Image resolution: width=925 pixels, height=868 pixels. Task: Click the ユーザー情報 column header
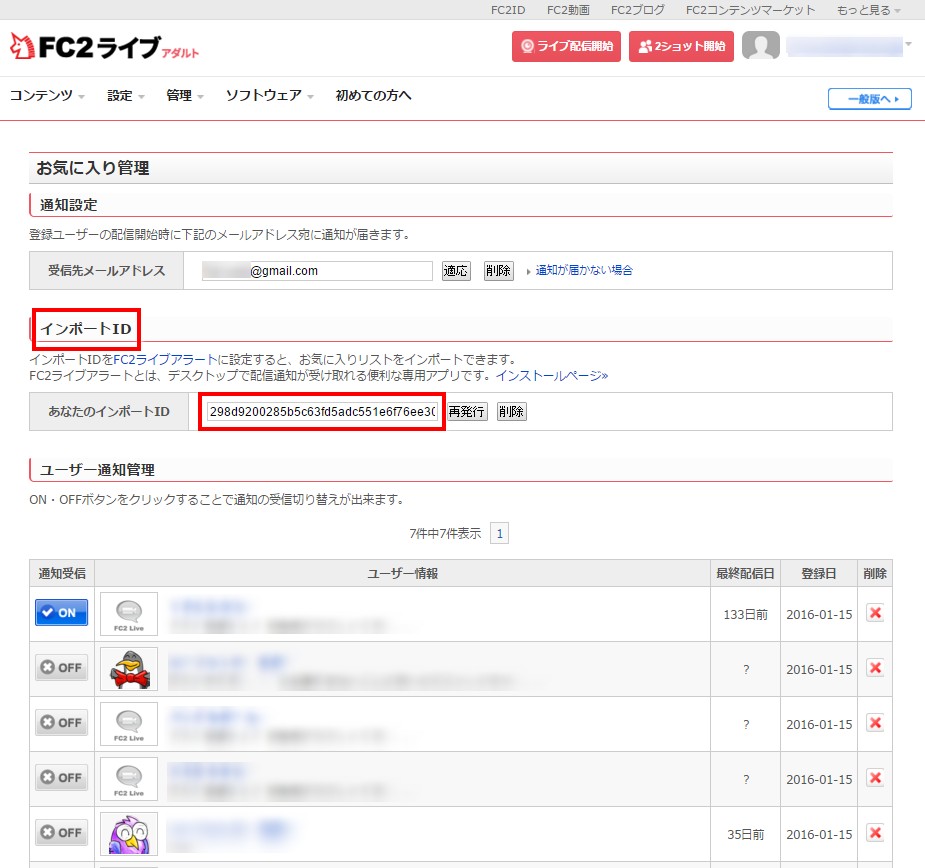(403, 574)
